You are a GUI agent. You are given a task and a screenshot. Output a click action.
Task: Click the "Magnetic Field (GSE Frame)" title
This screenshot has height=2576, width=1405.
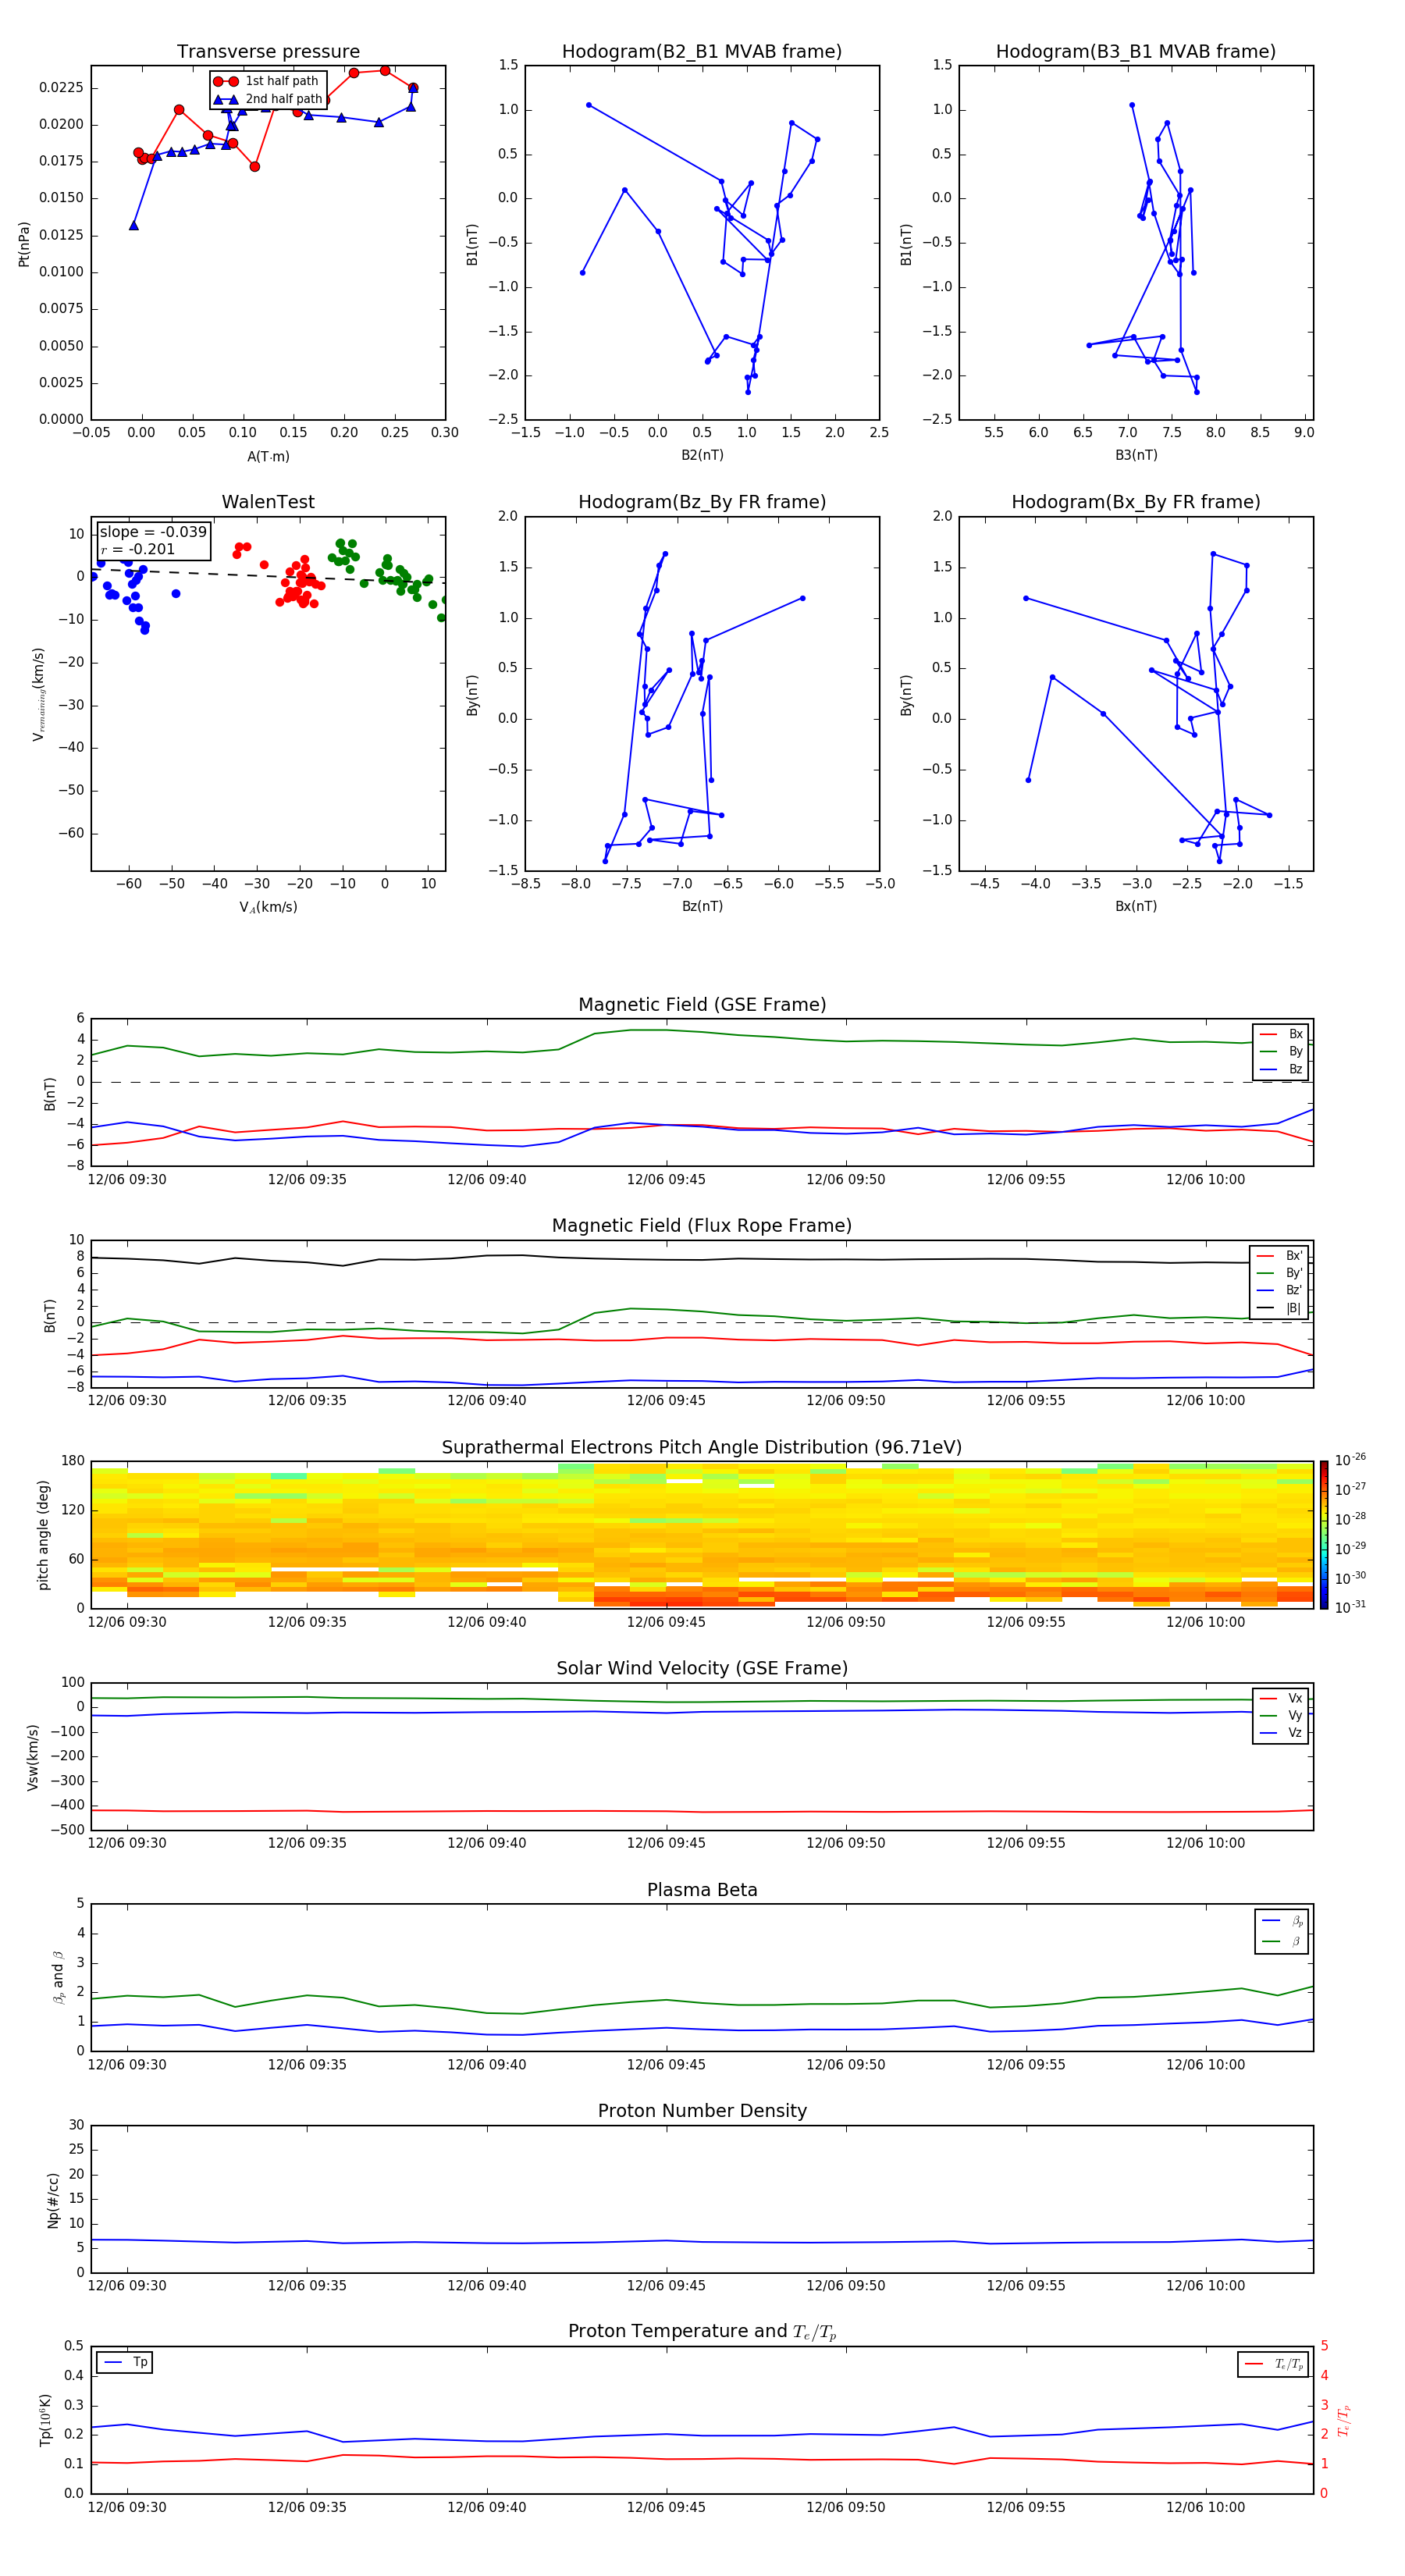(x=702, y=1005)
